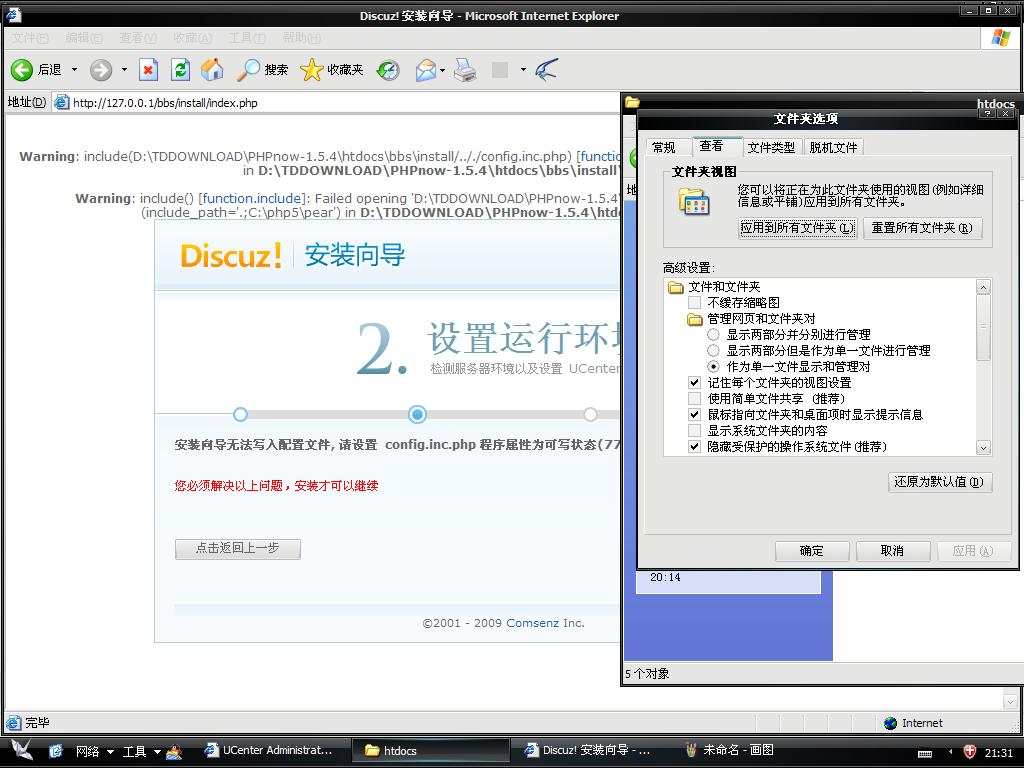Uncheck 记住每个文件夹的视图设置 option
Image resolution: width=1024 pixels, height=768 pixels.
695,382
